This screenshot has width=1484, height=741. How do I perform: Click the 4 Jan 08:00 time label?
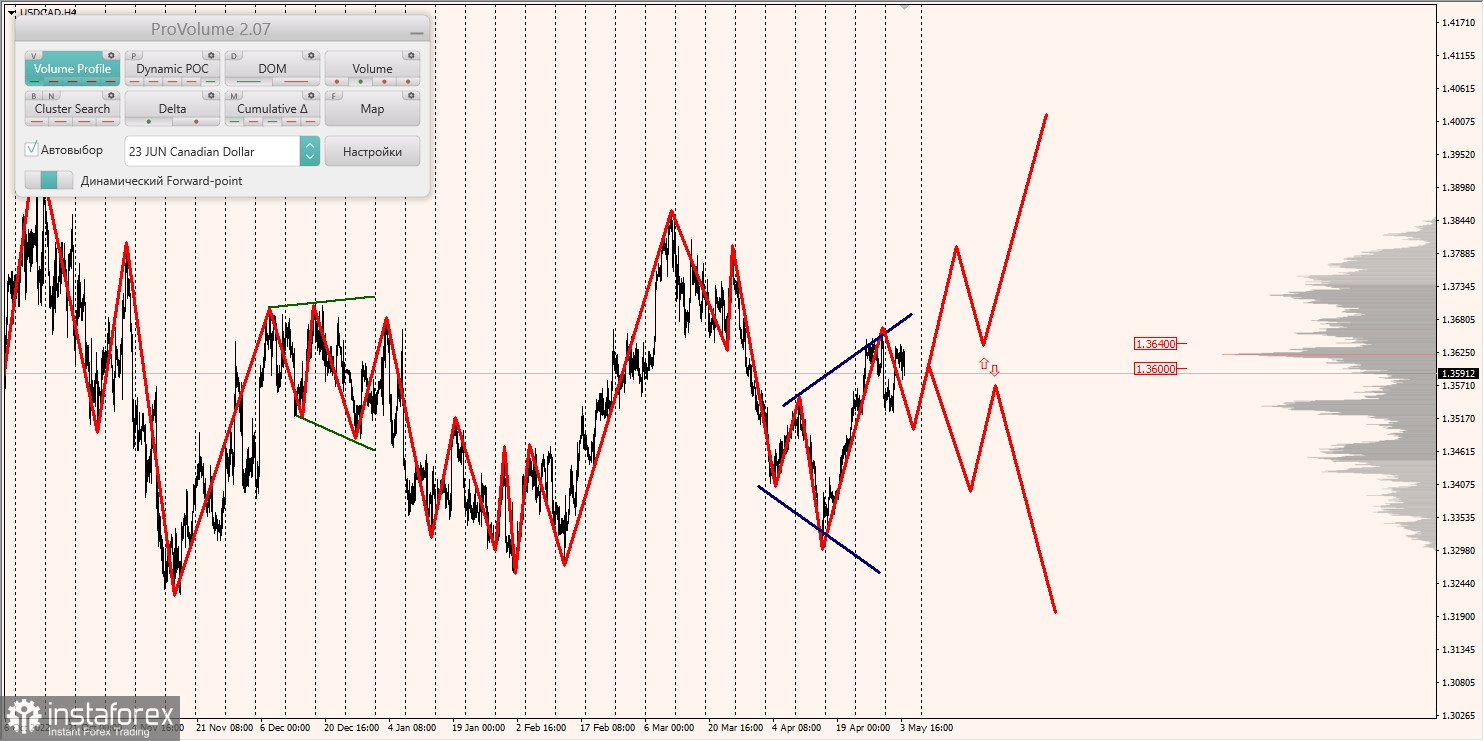tap(412, 728)
